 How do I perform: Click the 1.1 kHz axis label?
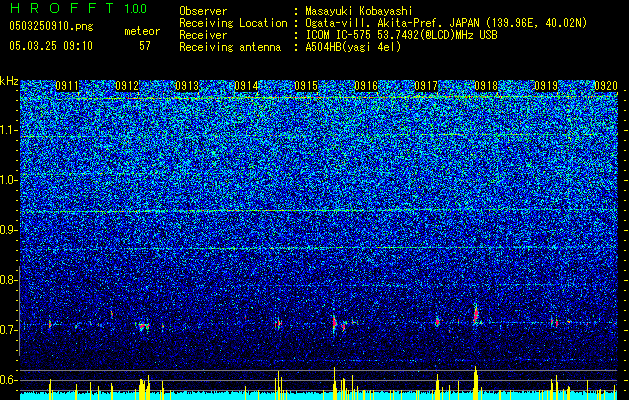click(9, 130)
